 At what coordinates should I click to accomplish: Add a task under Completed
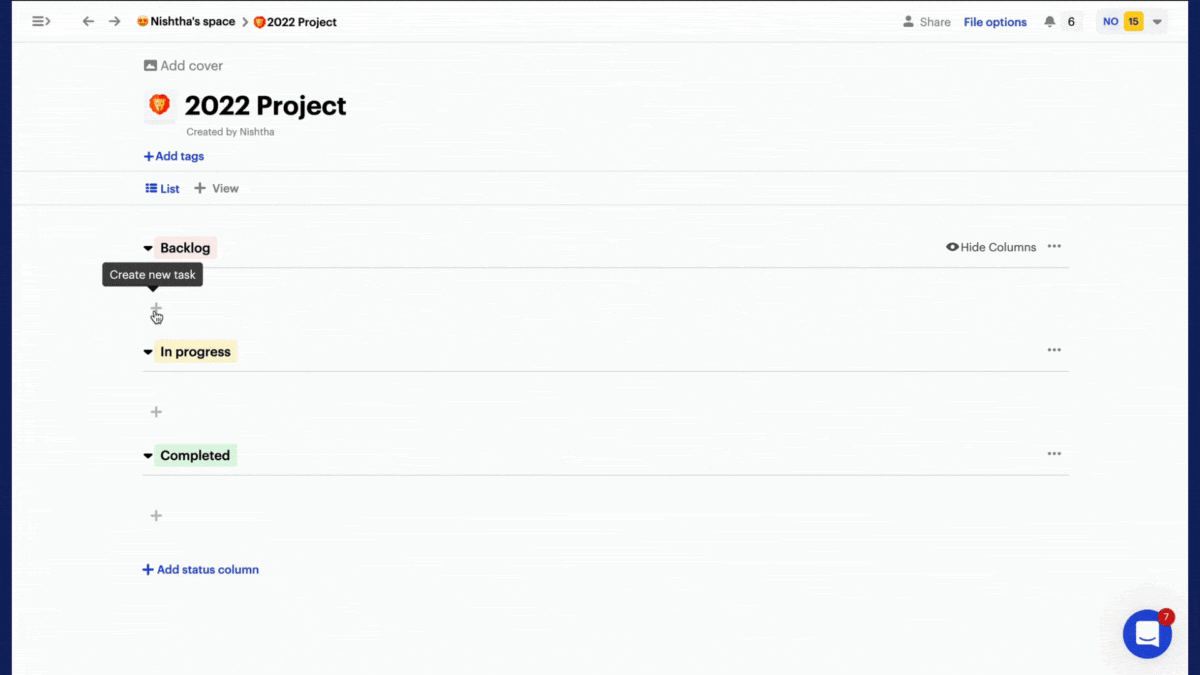coord(156,516)
